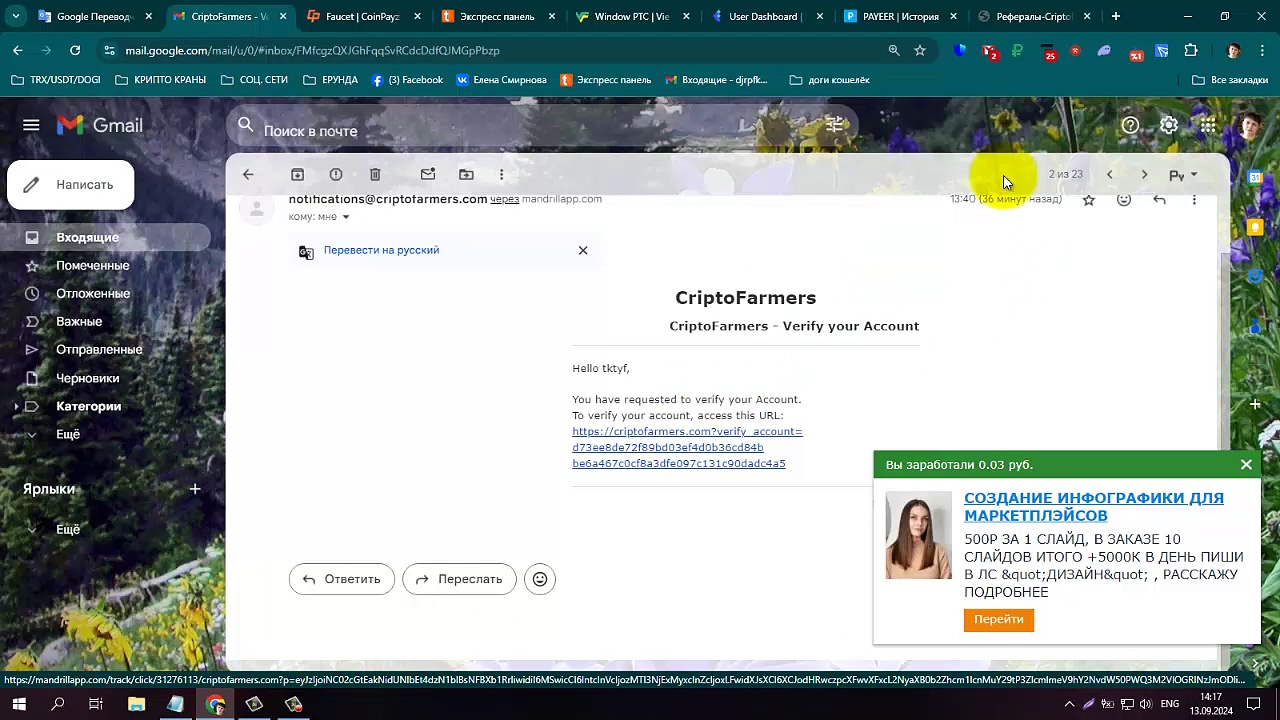
Task: Show search options filter icon
Action: click(x=834, y=125)
